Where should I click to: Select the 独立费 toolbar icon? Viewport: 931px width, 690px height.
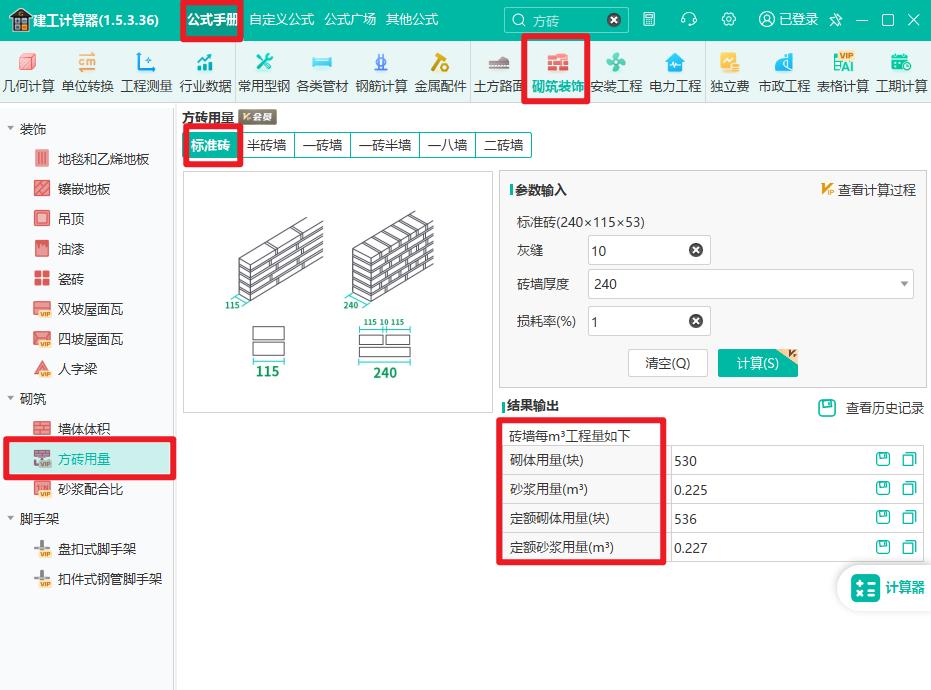(730, 72)
